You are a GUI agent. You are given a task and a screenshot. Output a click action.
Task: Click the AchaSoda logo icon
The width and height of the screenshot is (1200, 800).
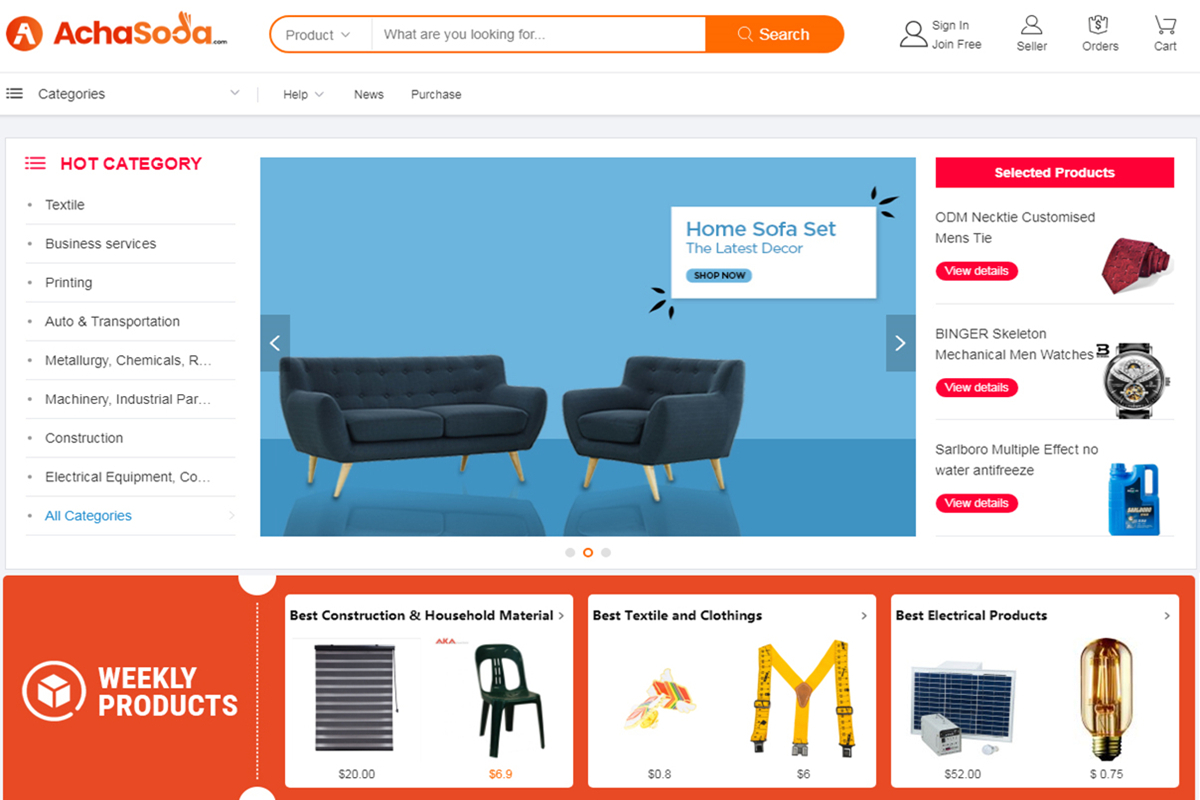tap(24, 34)
